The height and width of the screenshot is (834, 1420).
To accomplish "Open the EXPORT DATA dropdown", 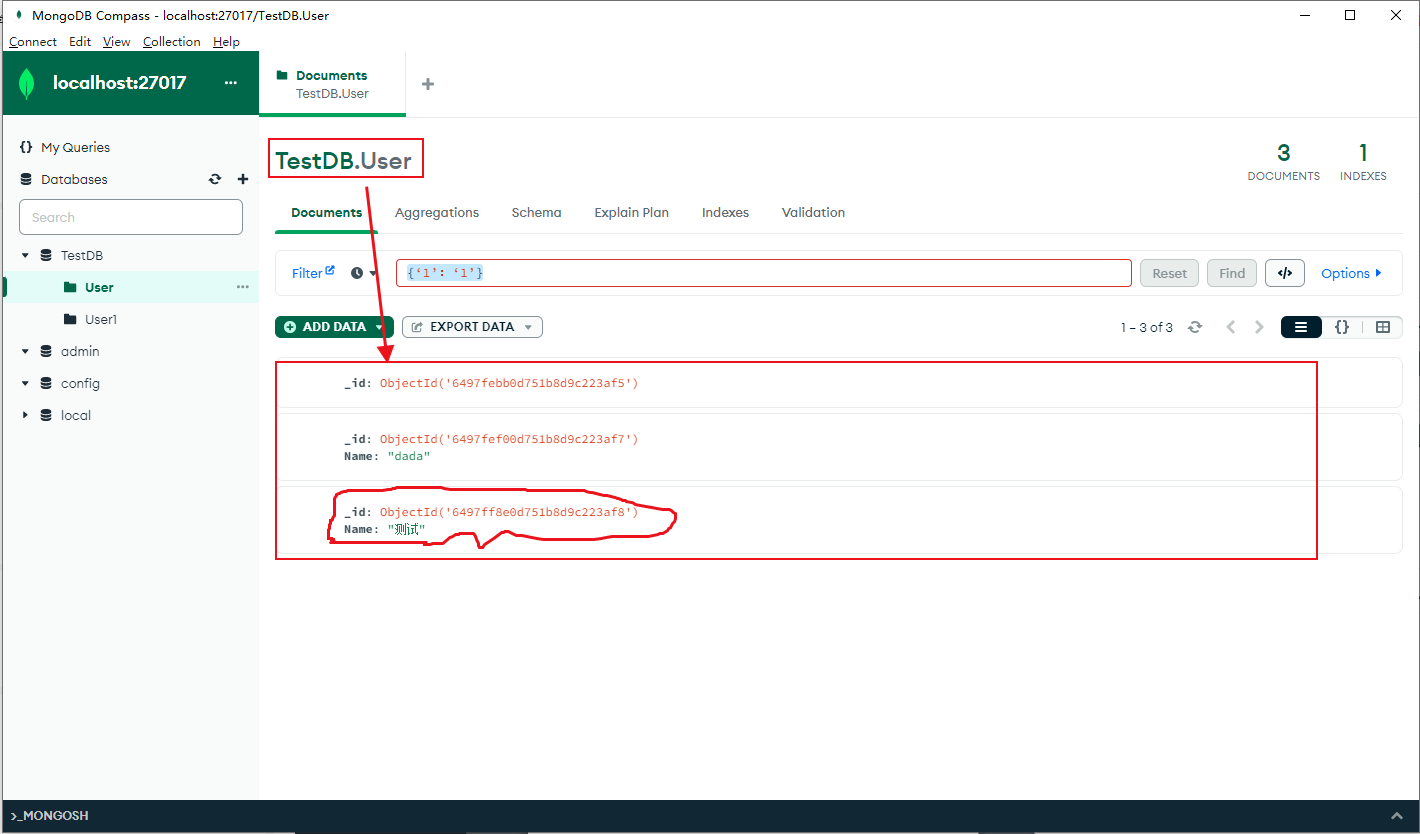I will coord(472,327).
